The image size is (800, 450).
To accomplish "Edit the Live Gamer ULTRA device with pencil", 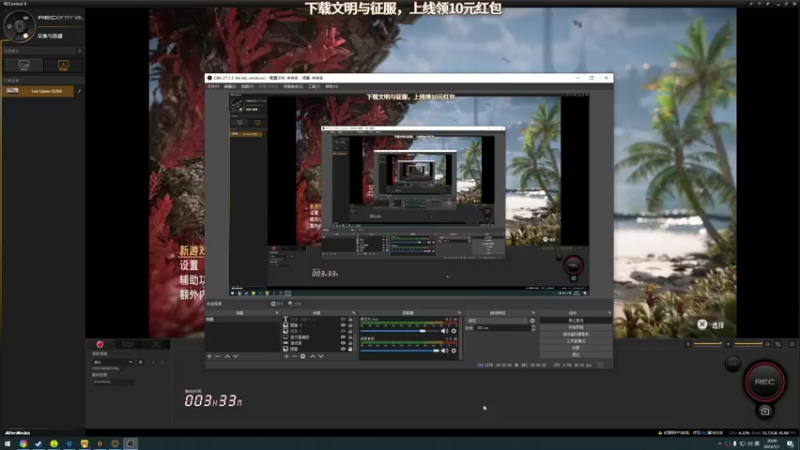I will 79,91.
